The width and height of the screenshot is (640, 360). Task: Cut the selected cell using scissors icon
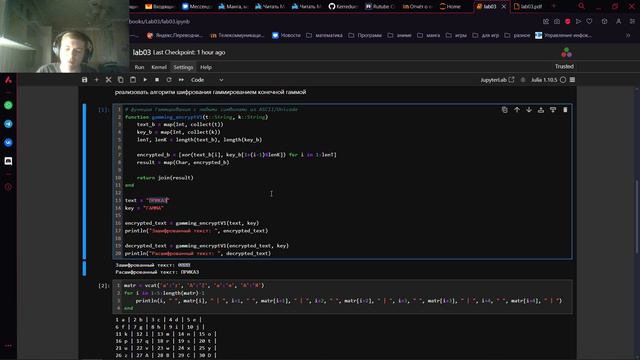(109, 80)
